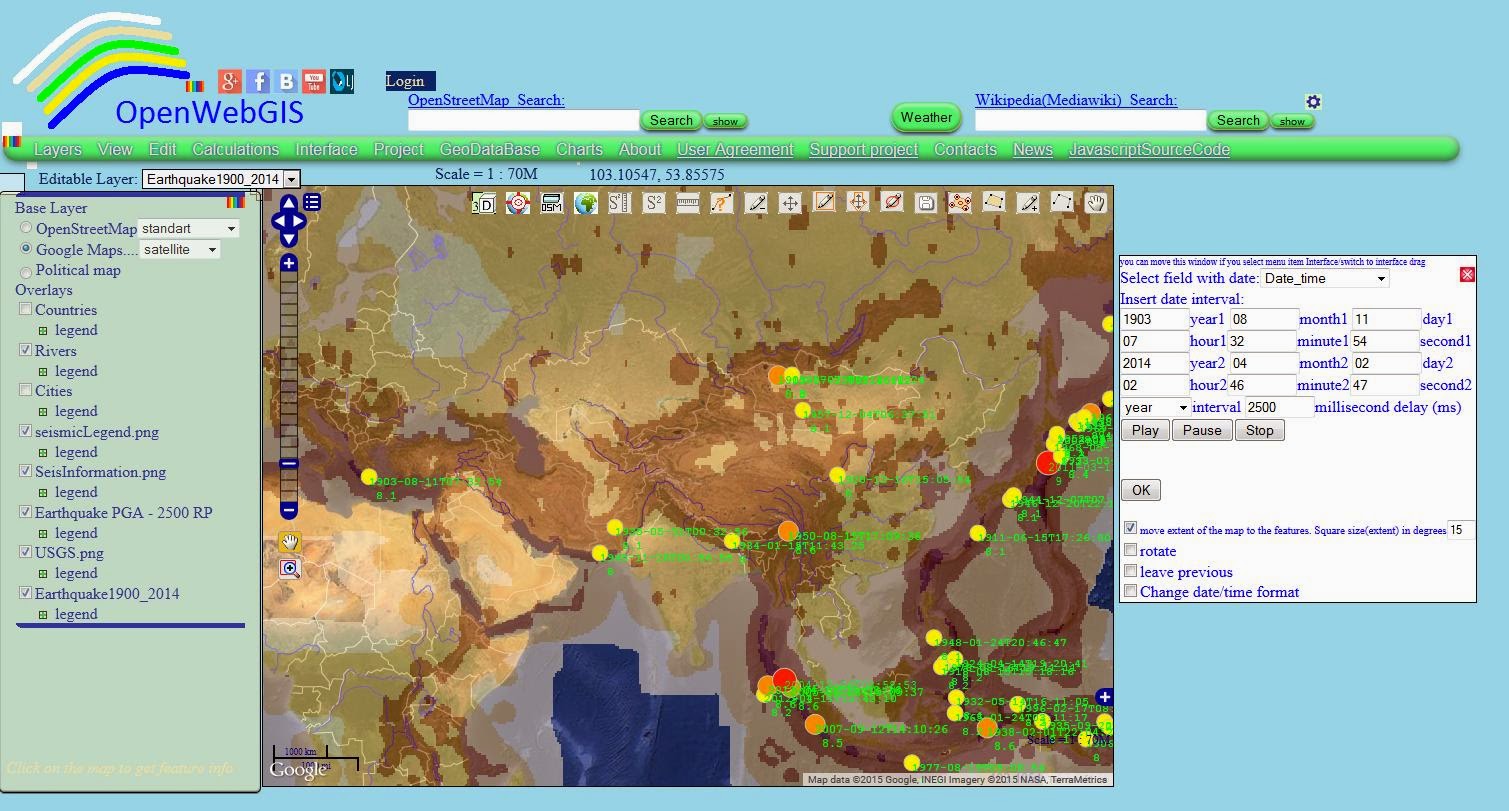Click Play in the date animation panel
1509x811 pixels.
tap(1145, 431)
